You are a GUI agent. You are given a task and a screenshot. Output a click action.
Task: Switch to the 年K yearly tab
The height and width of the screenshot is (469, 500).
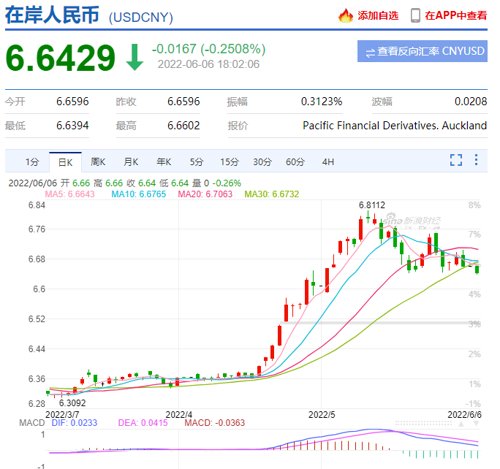[164, 162]
